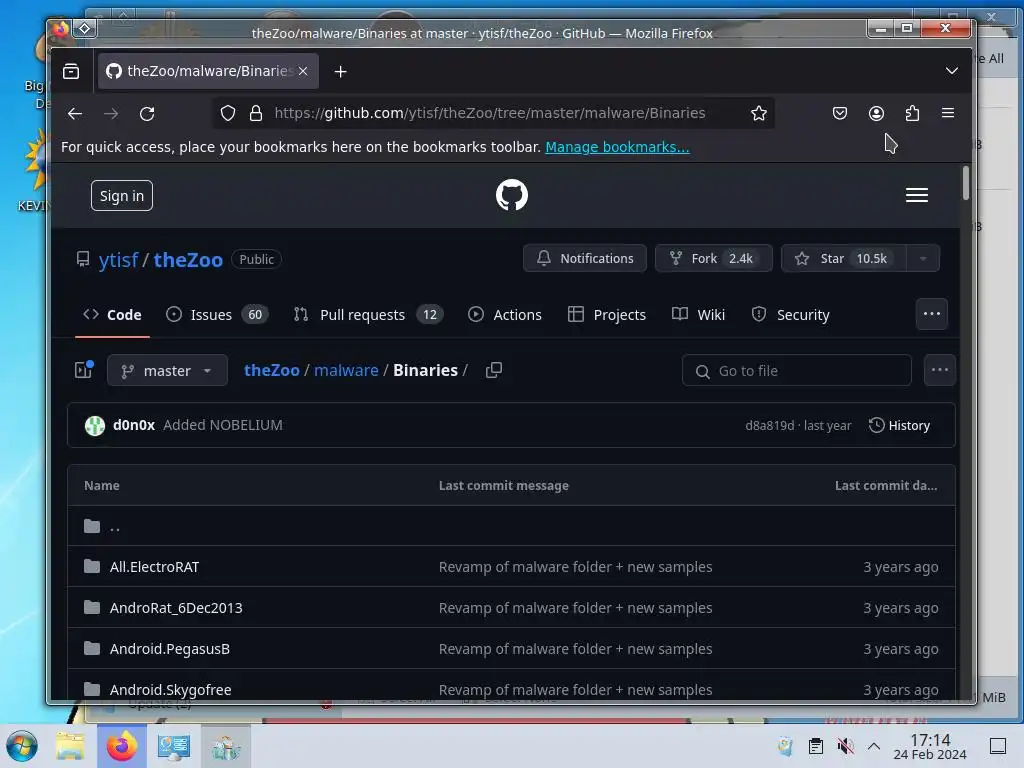
Task: Open All.ElectroRAT folder
Action: [154, 567]
